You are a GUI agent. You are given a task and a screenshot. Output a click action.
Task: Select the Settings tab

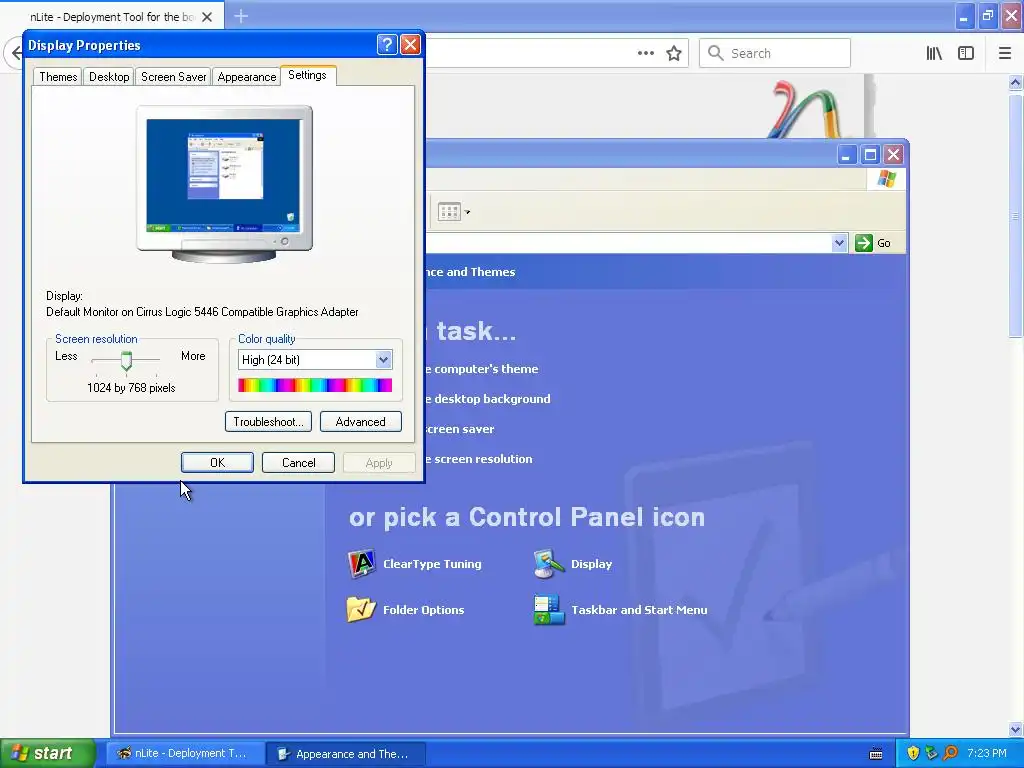(308, 75)
